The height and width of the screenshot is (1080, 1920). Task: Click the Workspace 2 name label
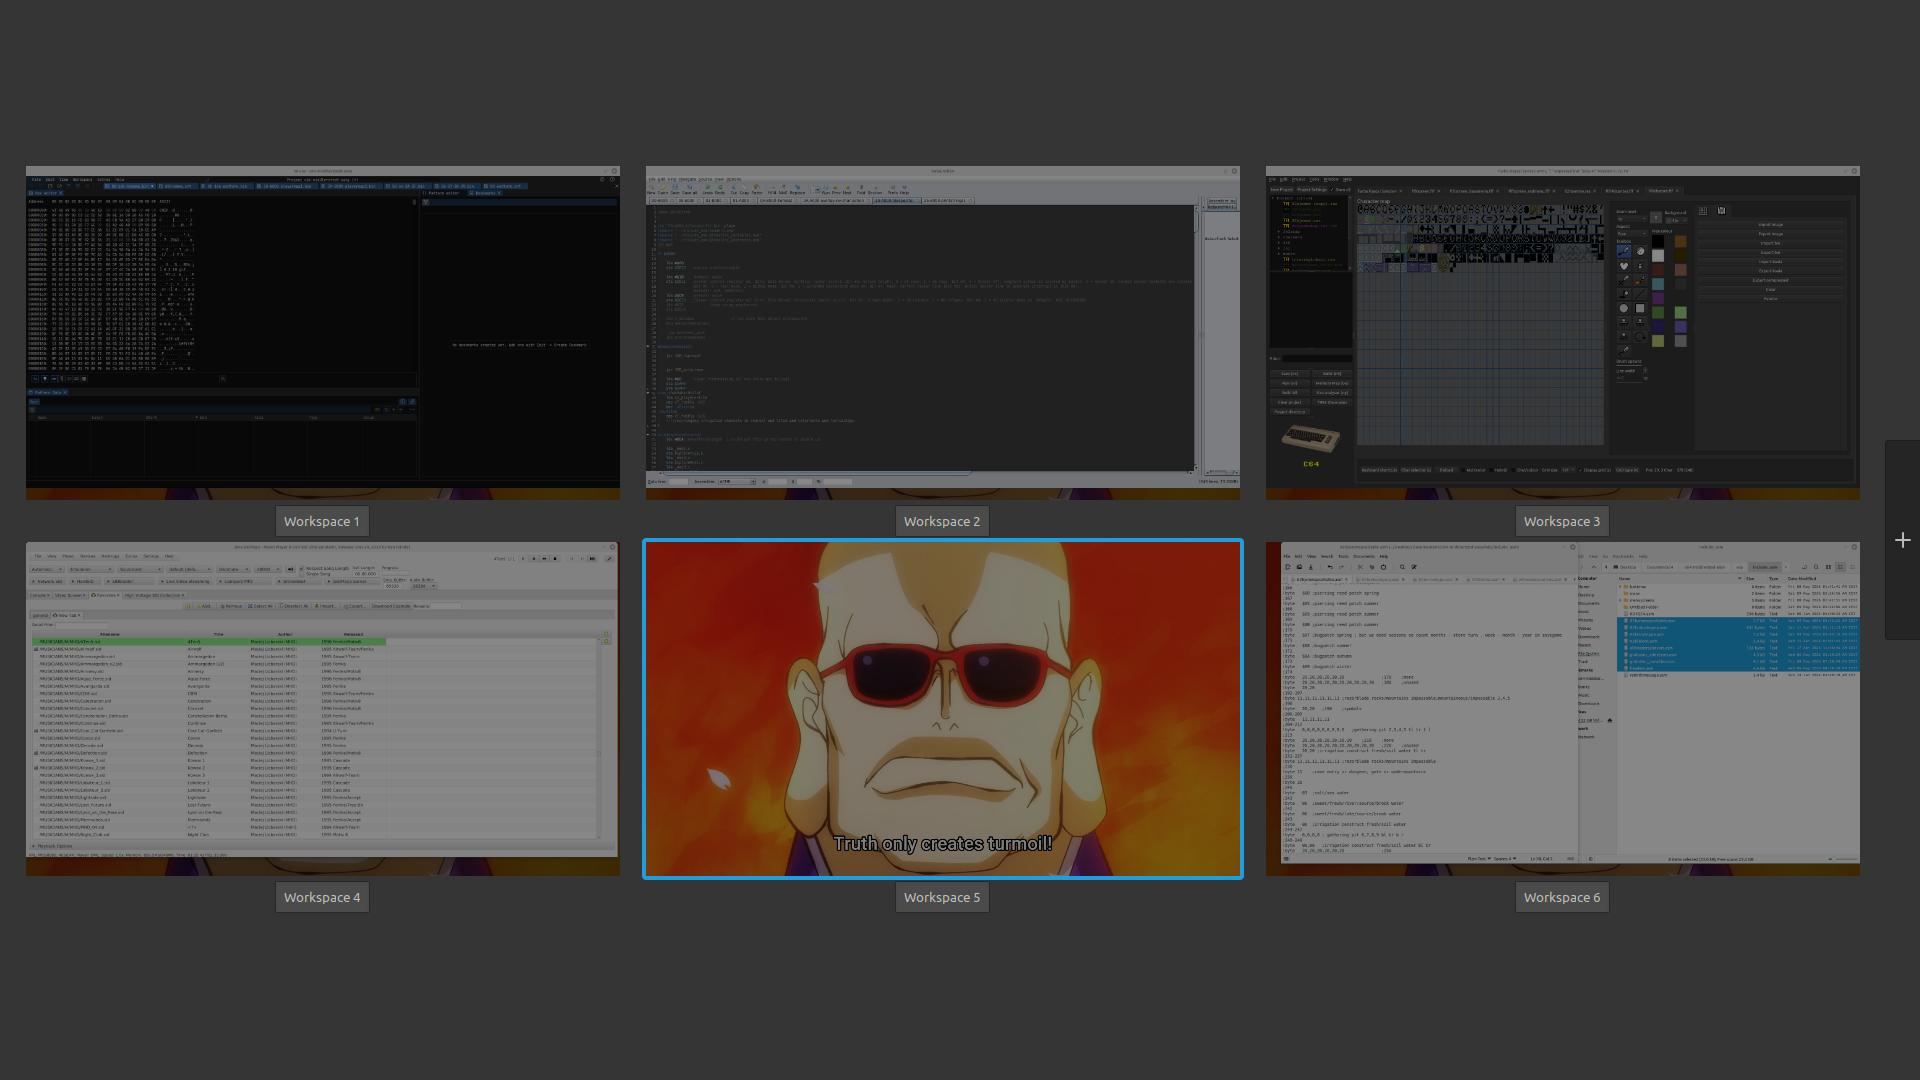point(942,521)
